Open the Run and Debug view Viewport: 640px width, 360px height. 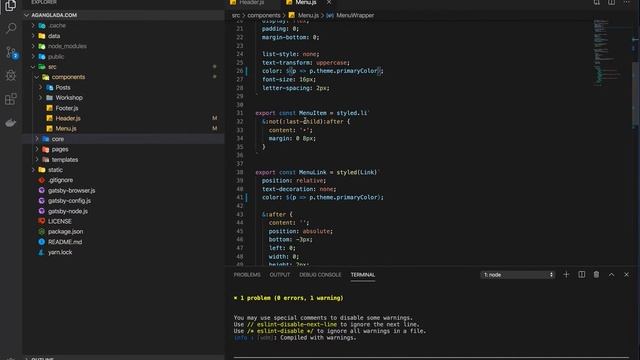[11, 75]
